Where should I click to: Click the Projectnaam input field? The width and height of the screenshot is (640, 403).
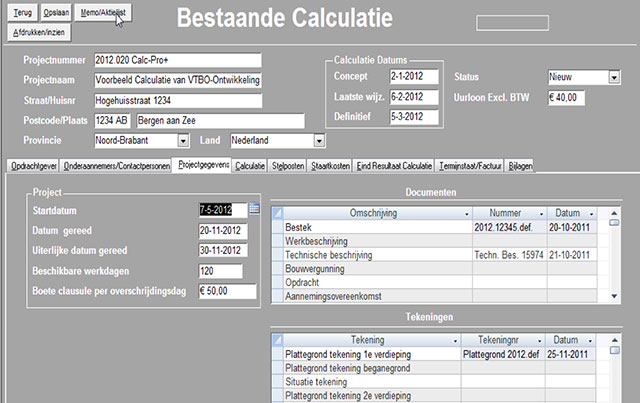(178, 80)
